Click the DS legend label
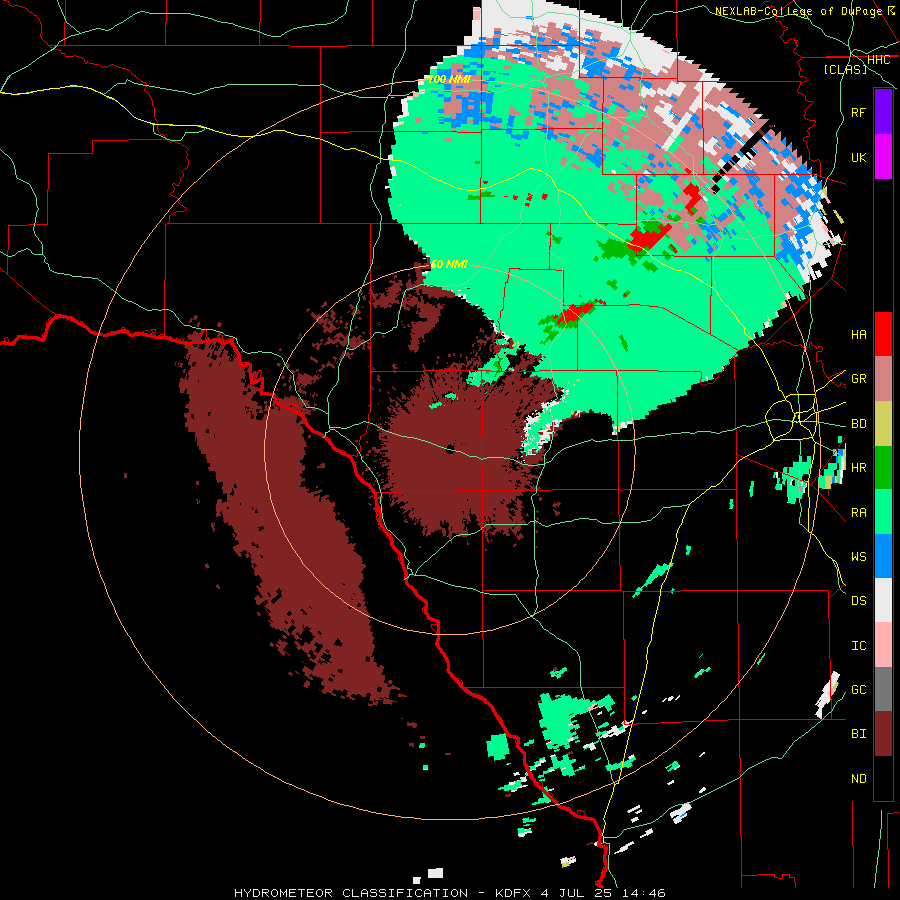 [859, 601]
